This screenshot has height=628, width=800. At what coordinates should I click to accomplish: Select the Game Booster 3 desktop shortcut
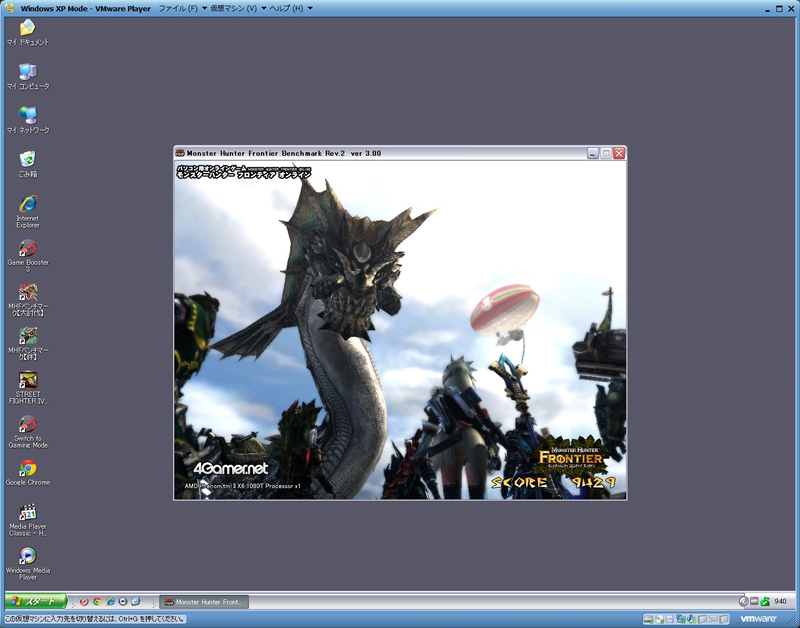coord(28,256)
